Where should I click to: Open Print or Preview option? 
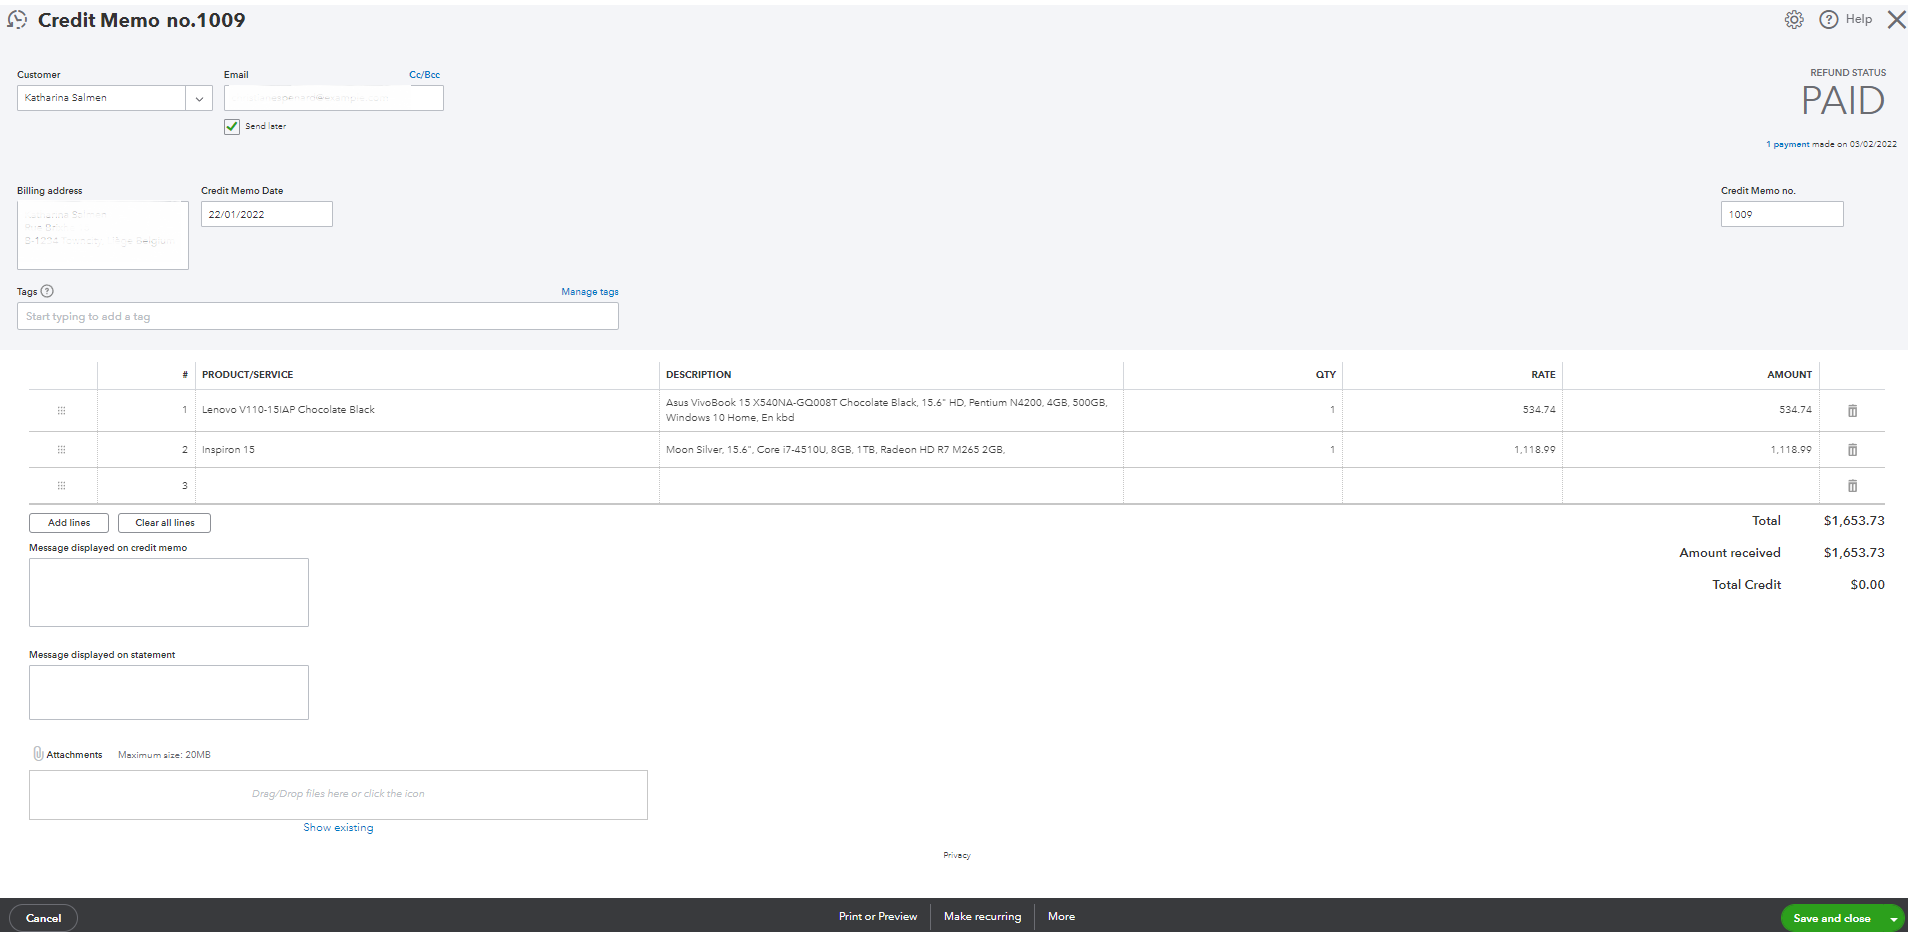click(878, 917)
